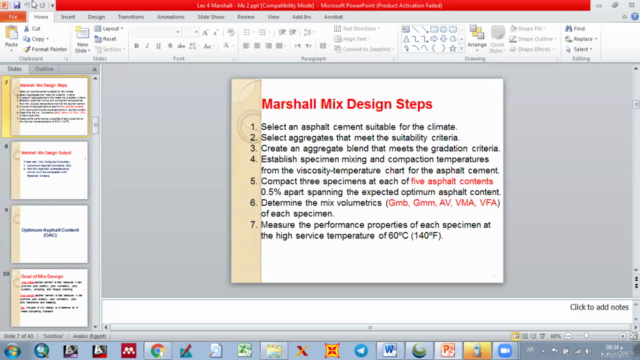
Task: Clear all formatting icon
Action: coord(231,32)
